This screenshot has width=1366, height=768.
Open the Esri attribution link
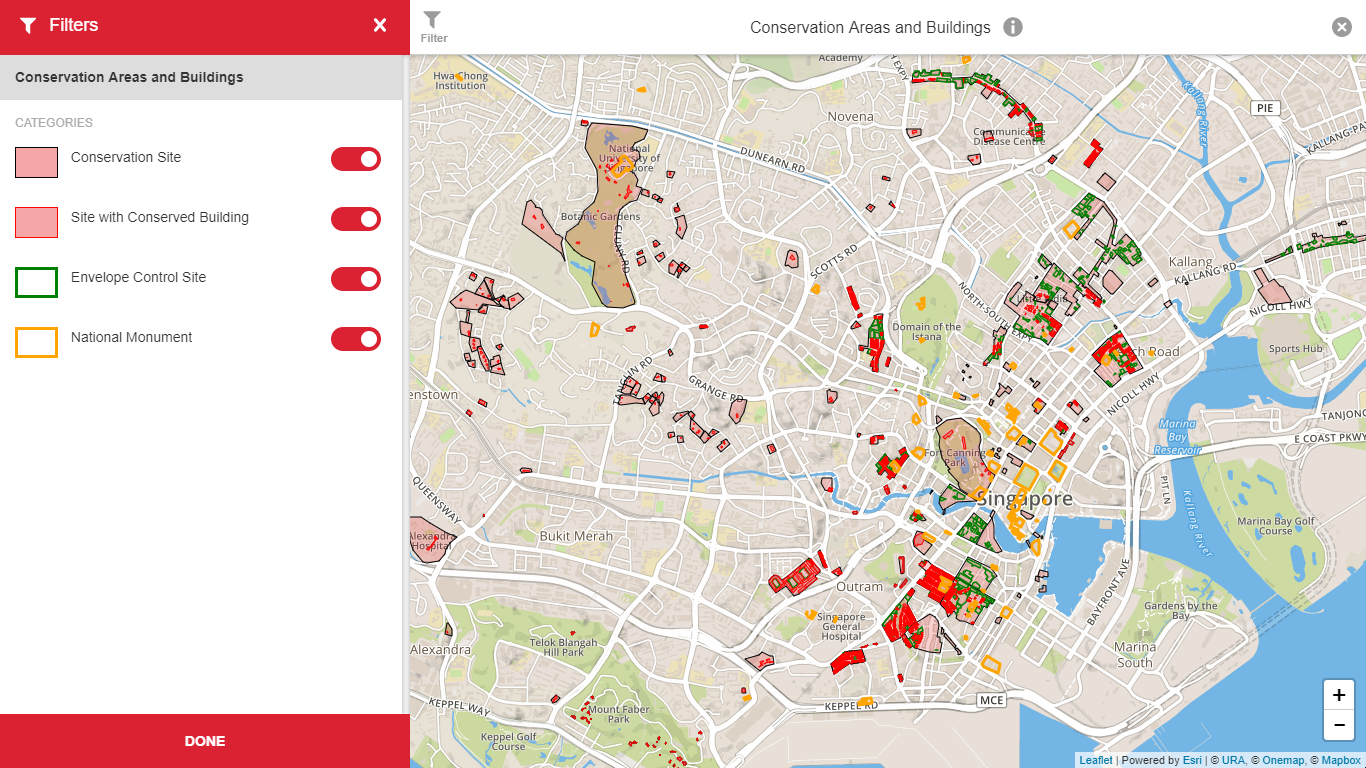pos(1192,760)
